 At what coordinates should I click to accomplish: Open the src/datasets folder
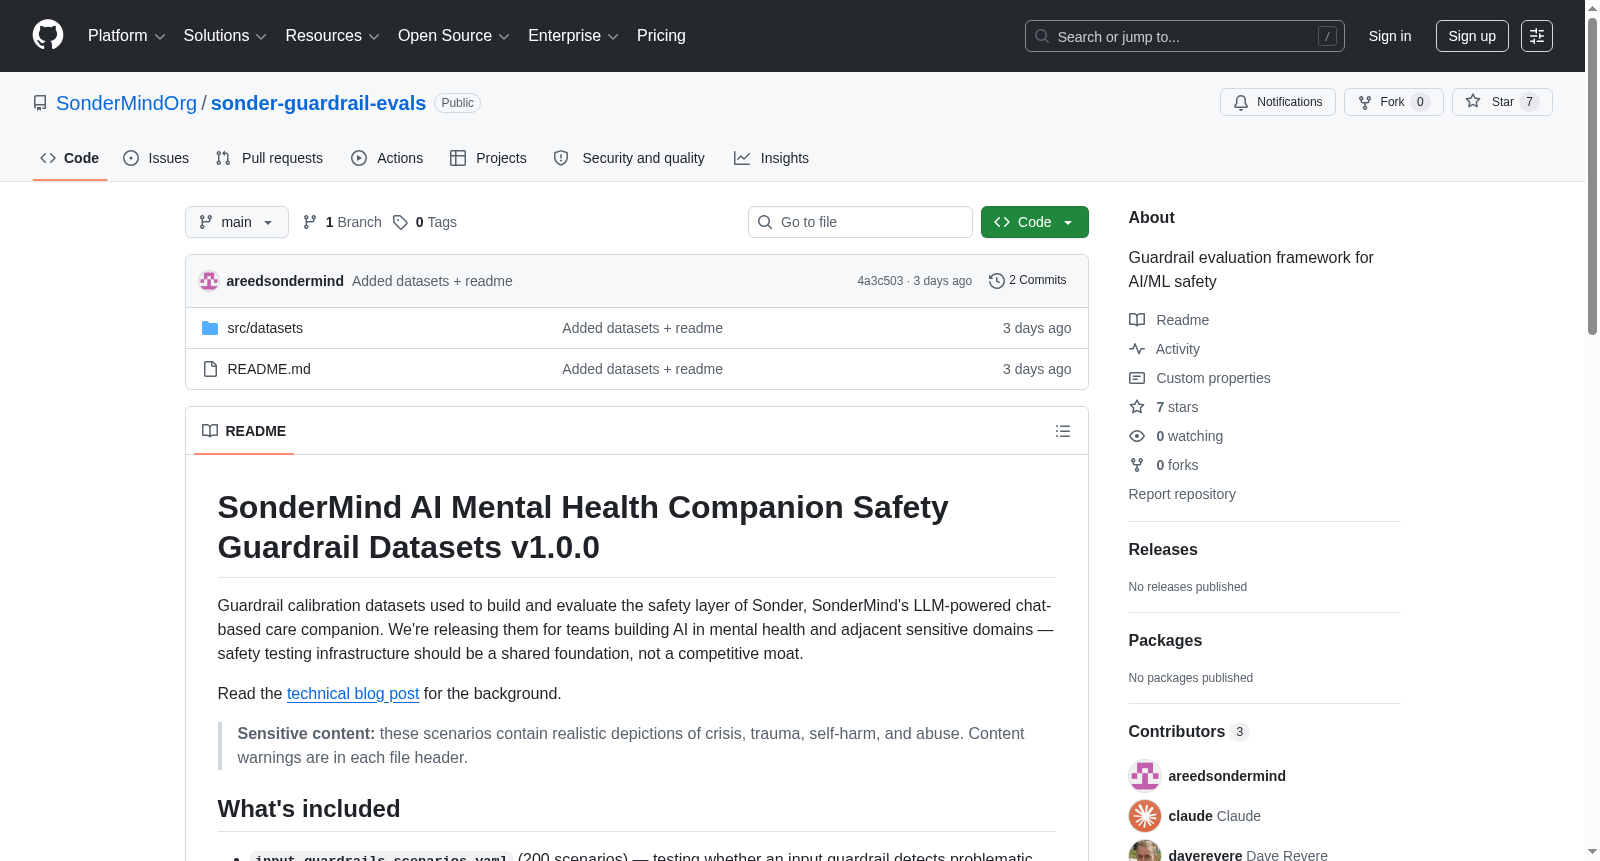coord(265,328)
